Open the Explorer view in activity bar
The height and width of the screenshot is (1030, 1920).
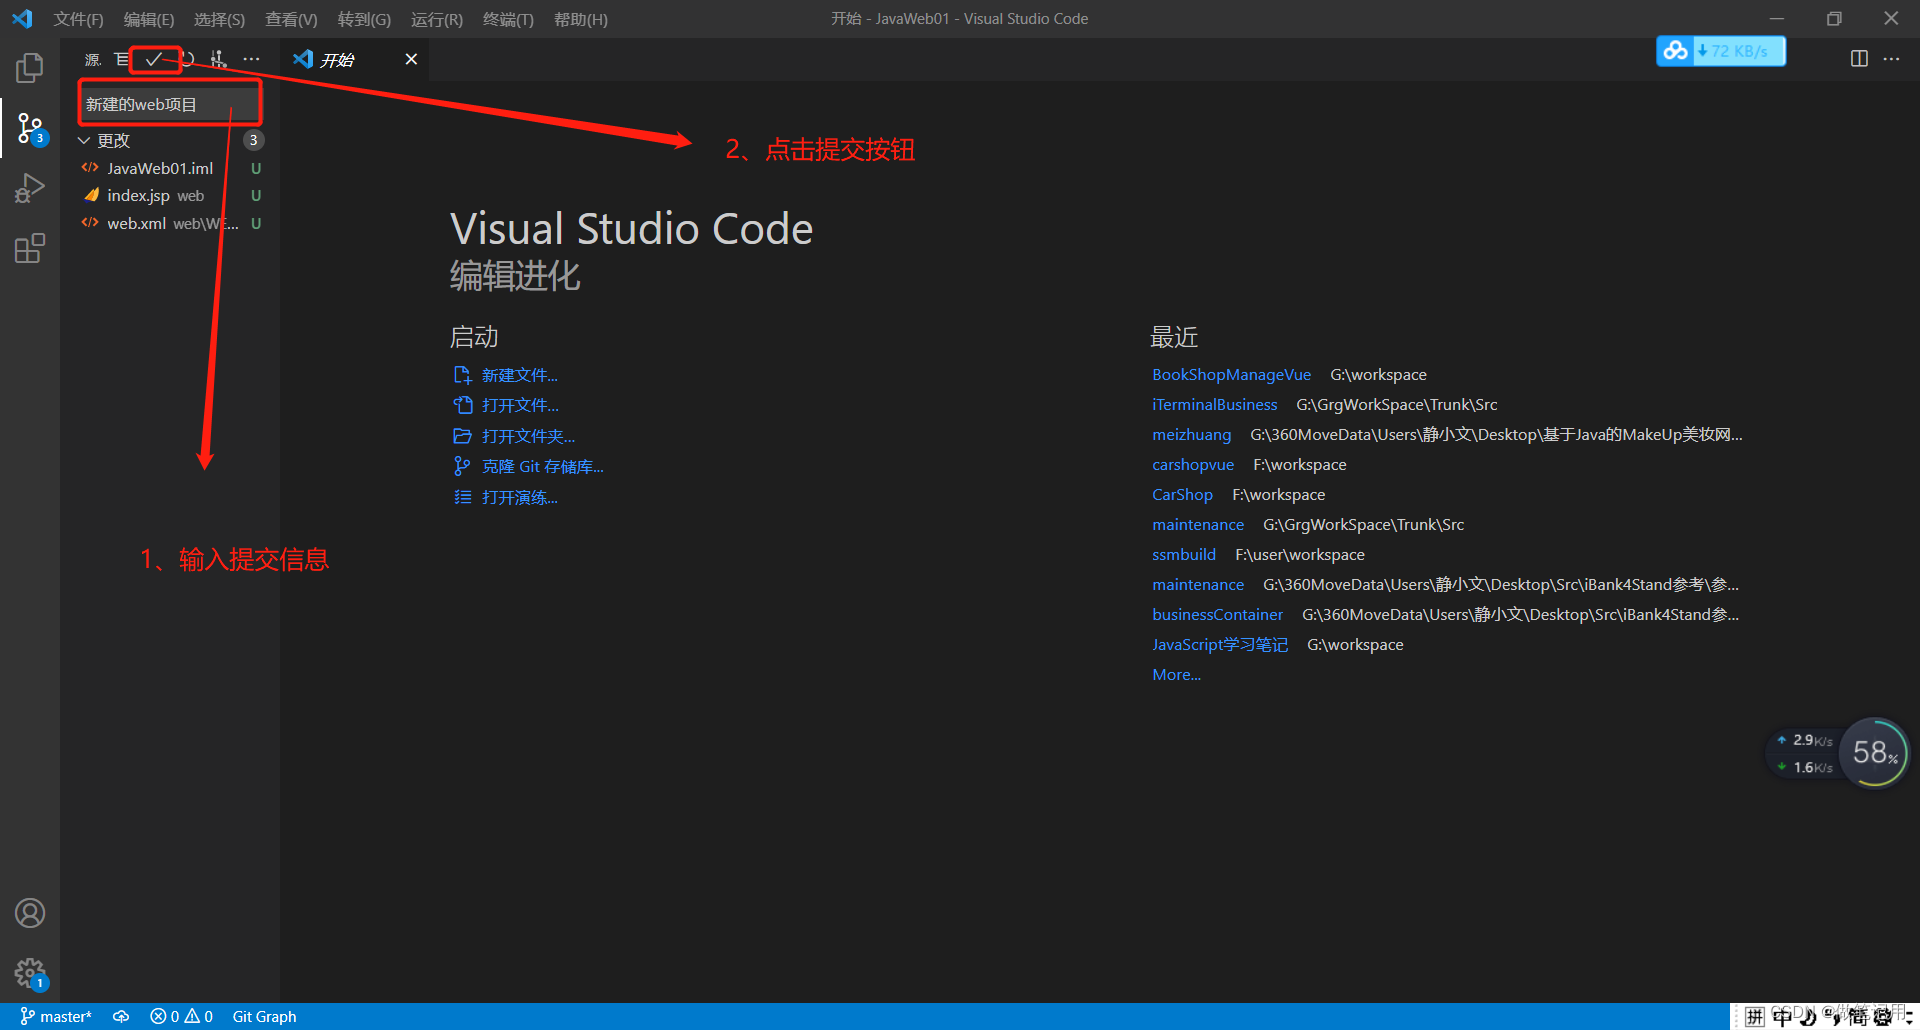point(30,68)
